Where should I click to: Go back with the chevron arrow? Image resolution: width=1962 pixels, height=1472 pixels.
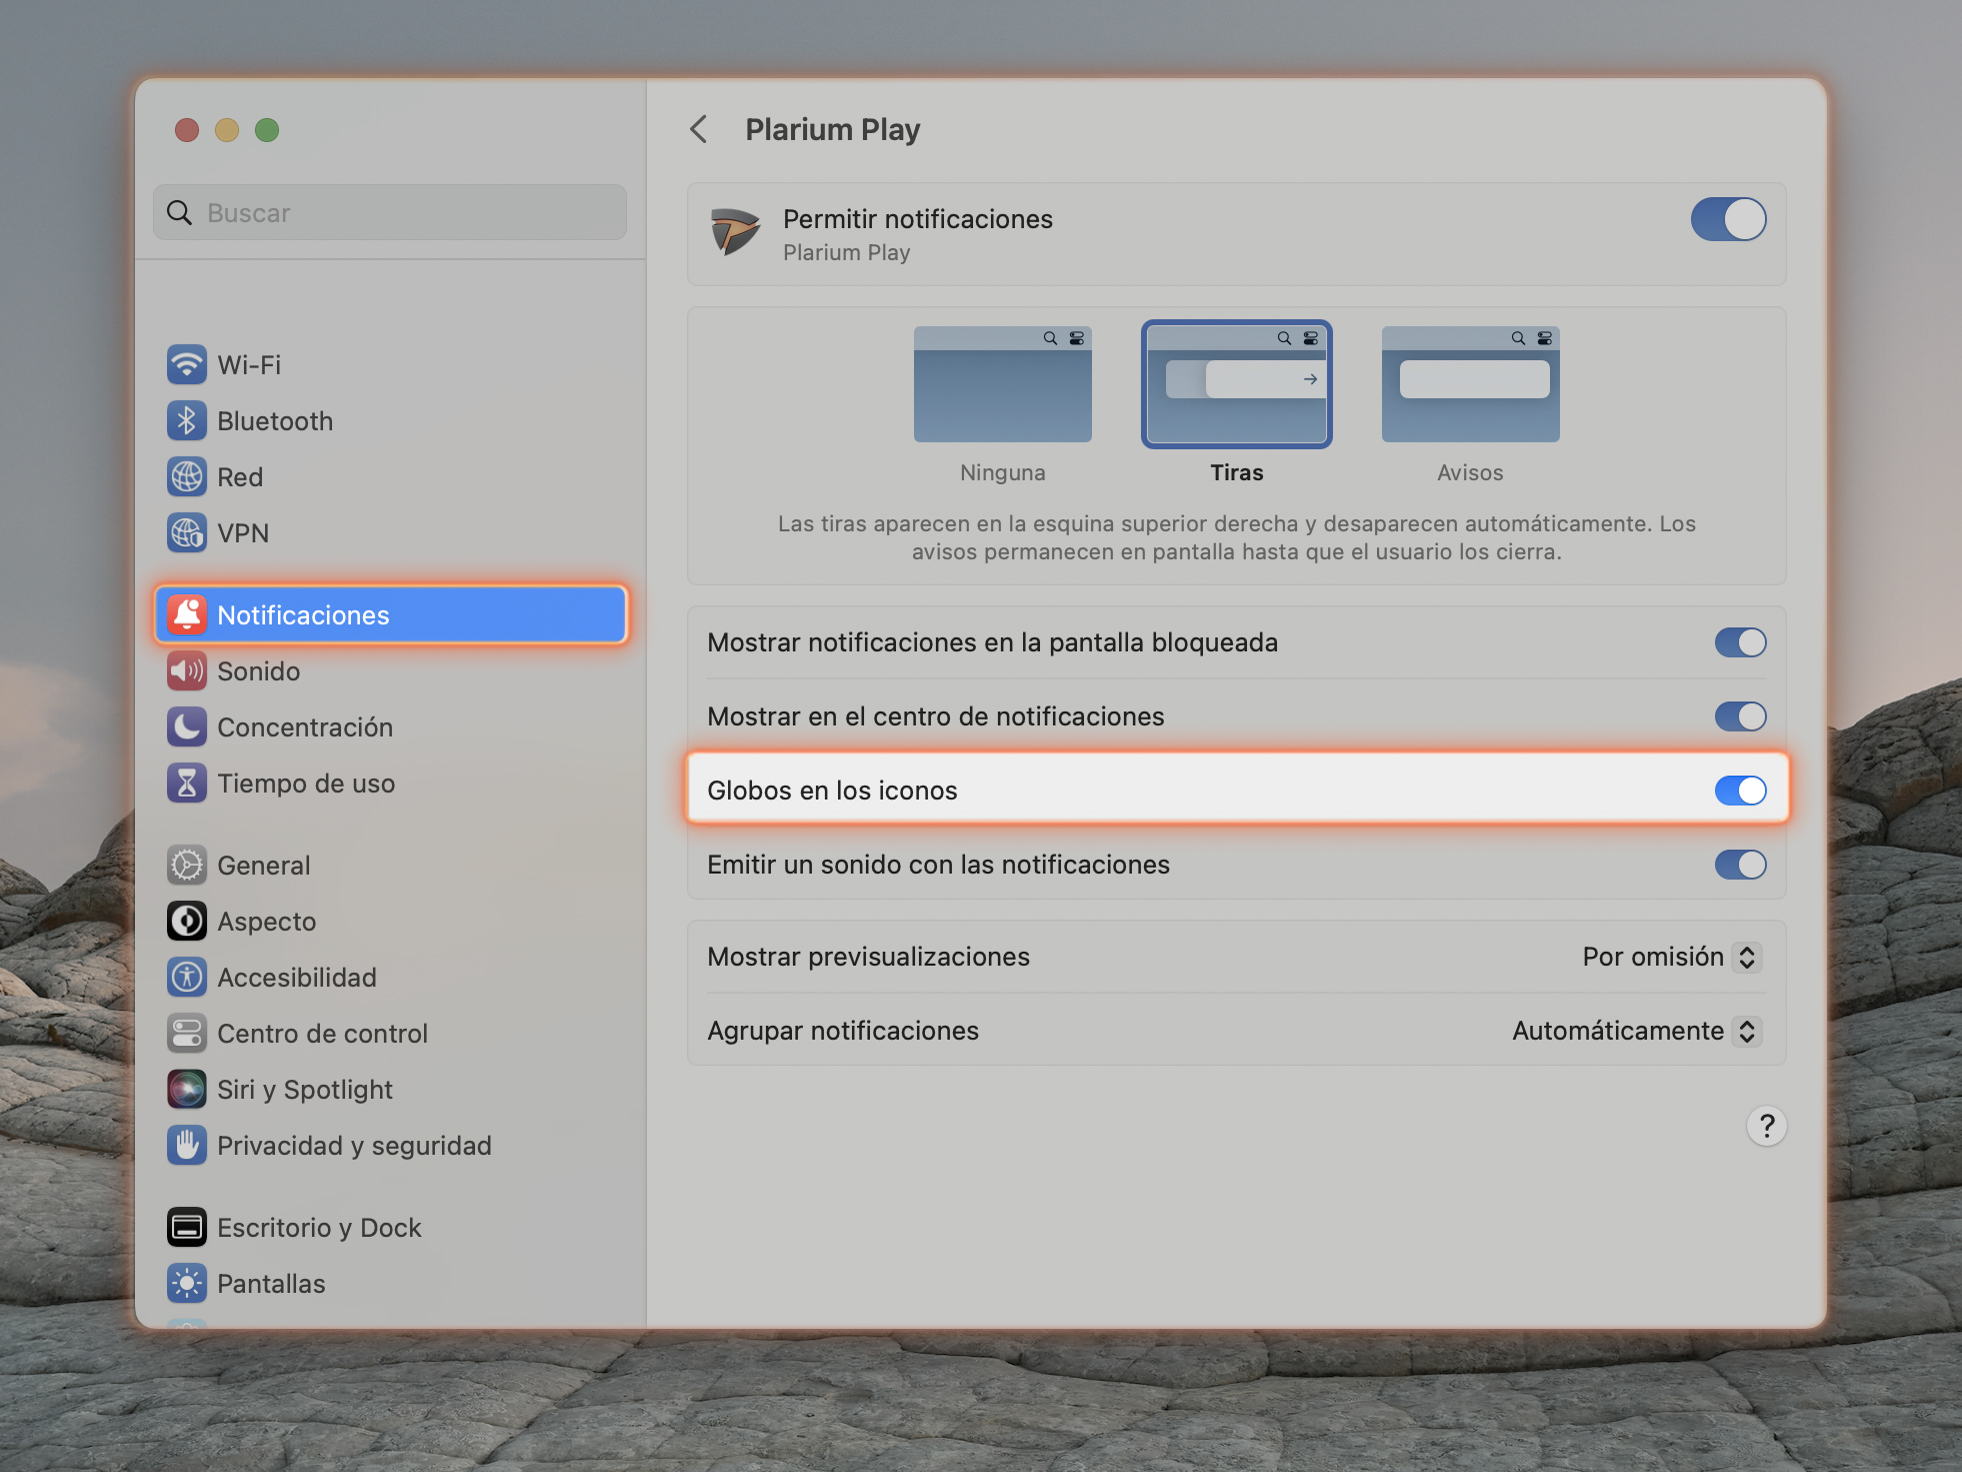point(699,129)
